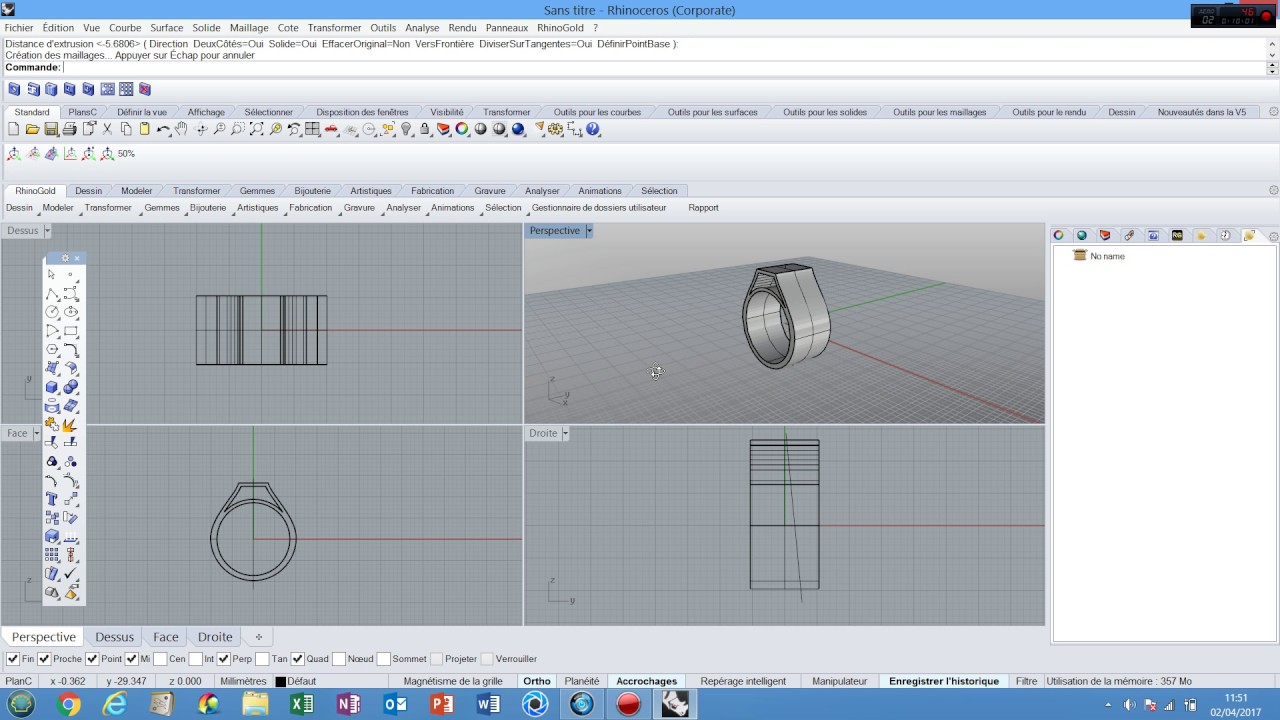Switch to the Droite viewport tab at bottom
Screen dimensions: 1280x720
[x=215, y=637]
